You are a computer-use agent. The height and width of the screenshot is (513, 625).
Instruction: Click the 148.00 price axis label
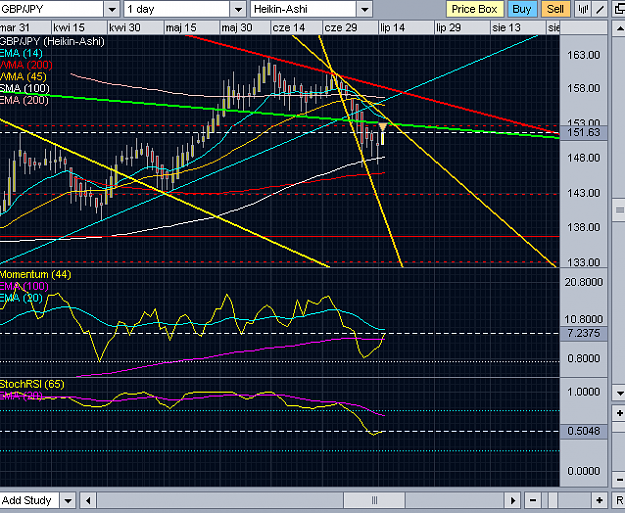pos(584,158)
